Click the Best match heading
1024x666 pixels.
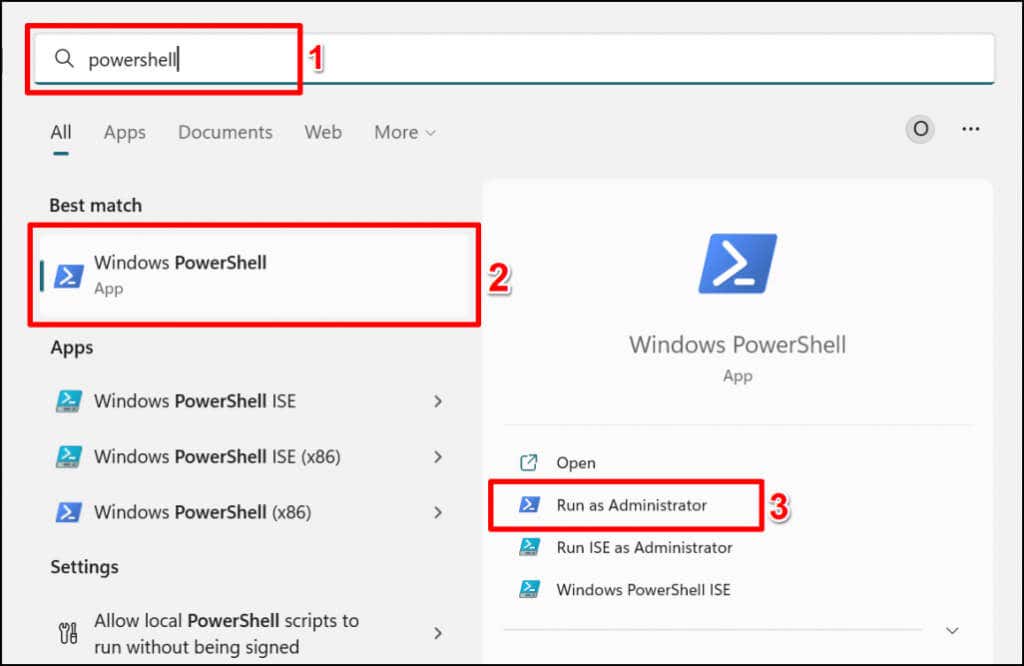coord(96,205)
